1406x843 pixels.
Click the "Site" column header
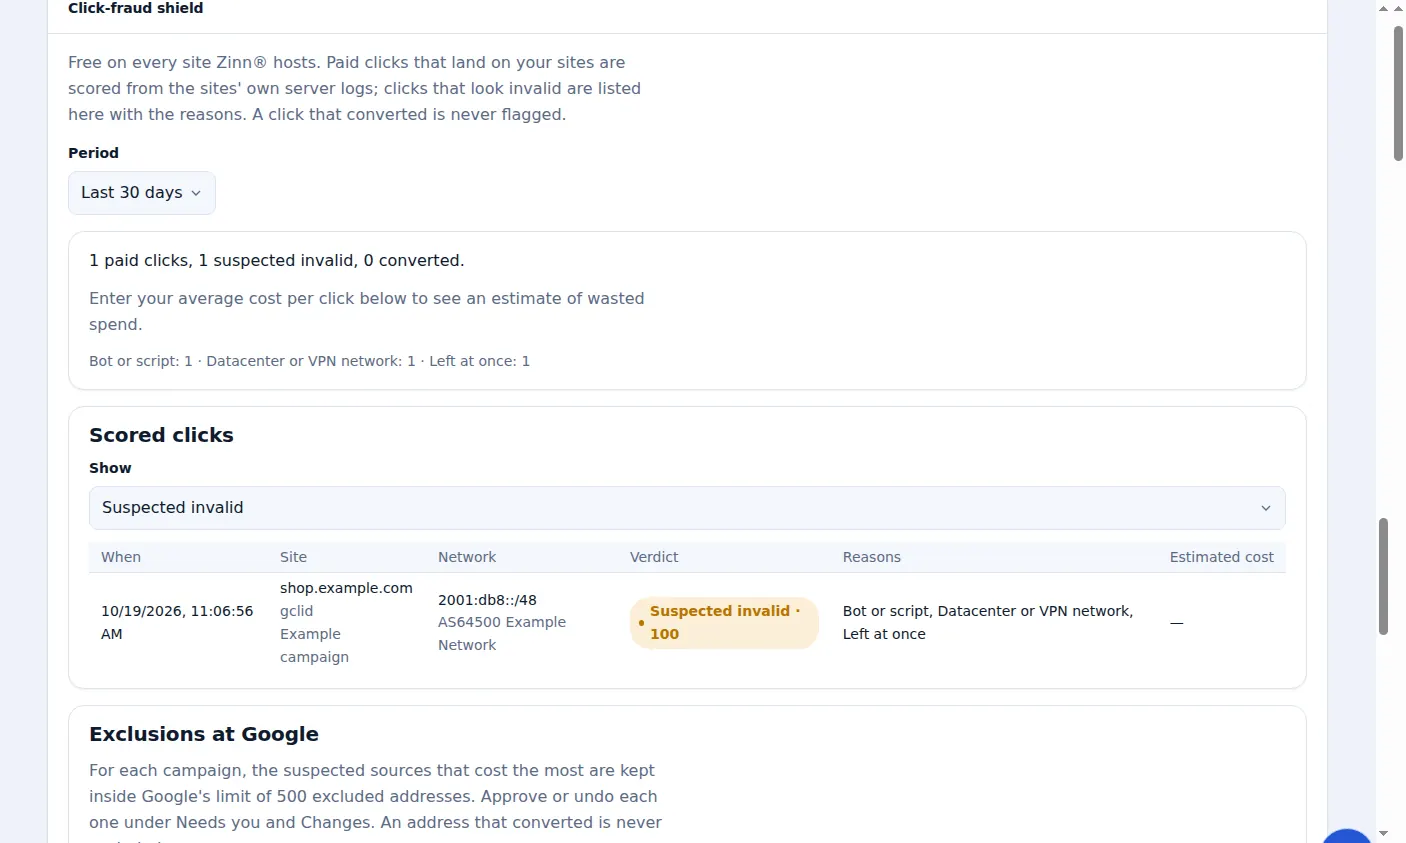tap(293, 557)
